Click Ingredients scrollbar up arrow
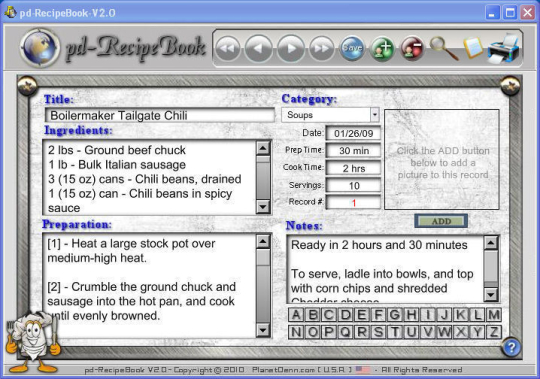 [x=263, y=148]
